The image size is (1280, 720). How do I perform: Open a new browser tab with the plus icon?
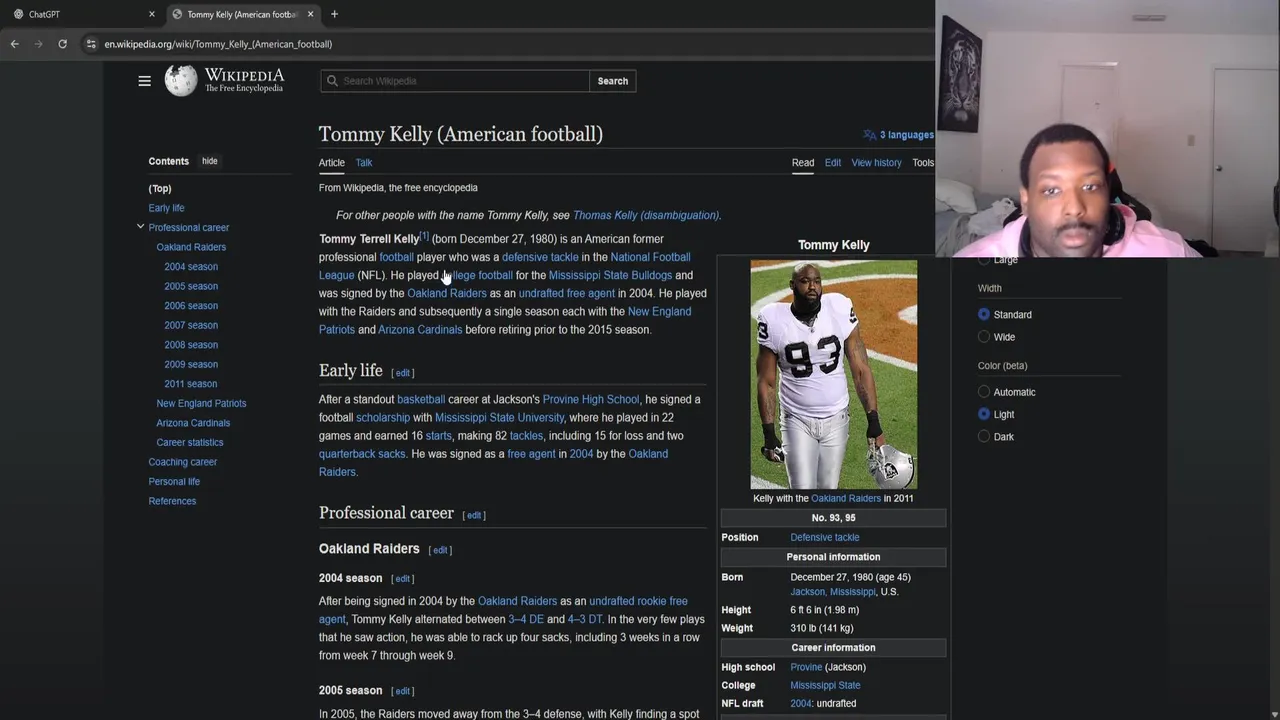click(334, 14)
